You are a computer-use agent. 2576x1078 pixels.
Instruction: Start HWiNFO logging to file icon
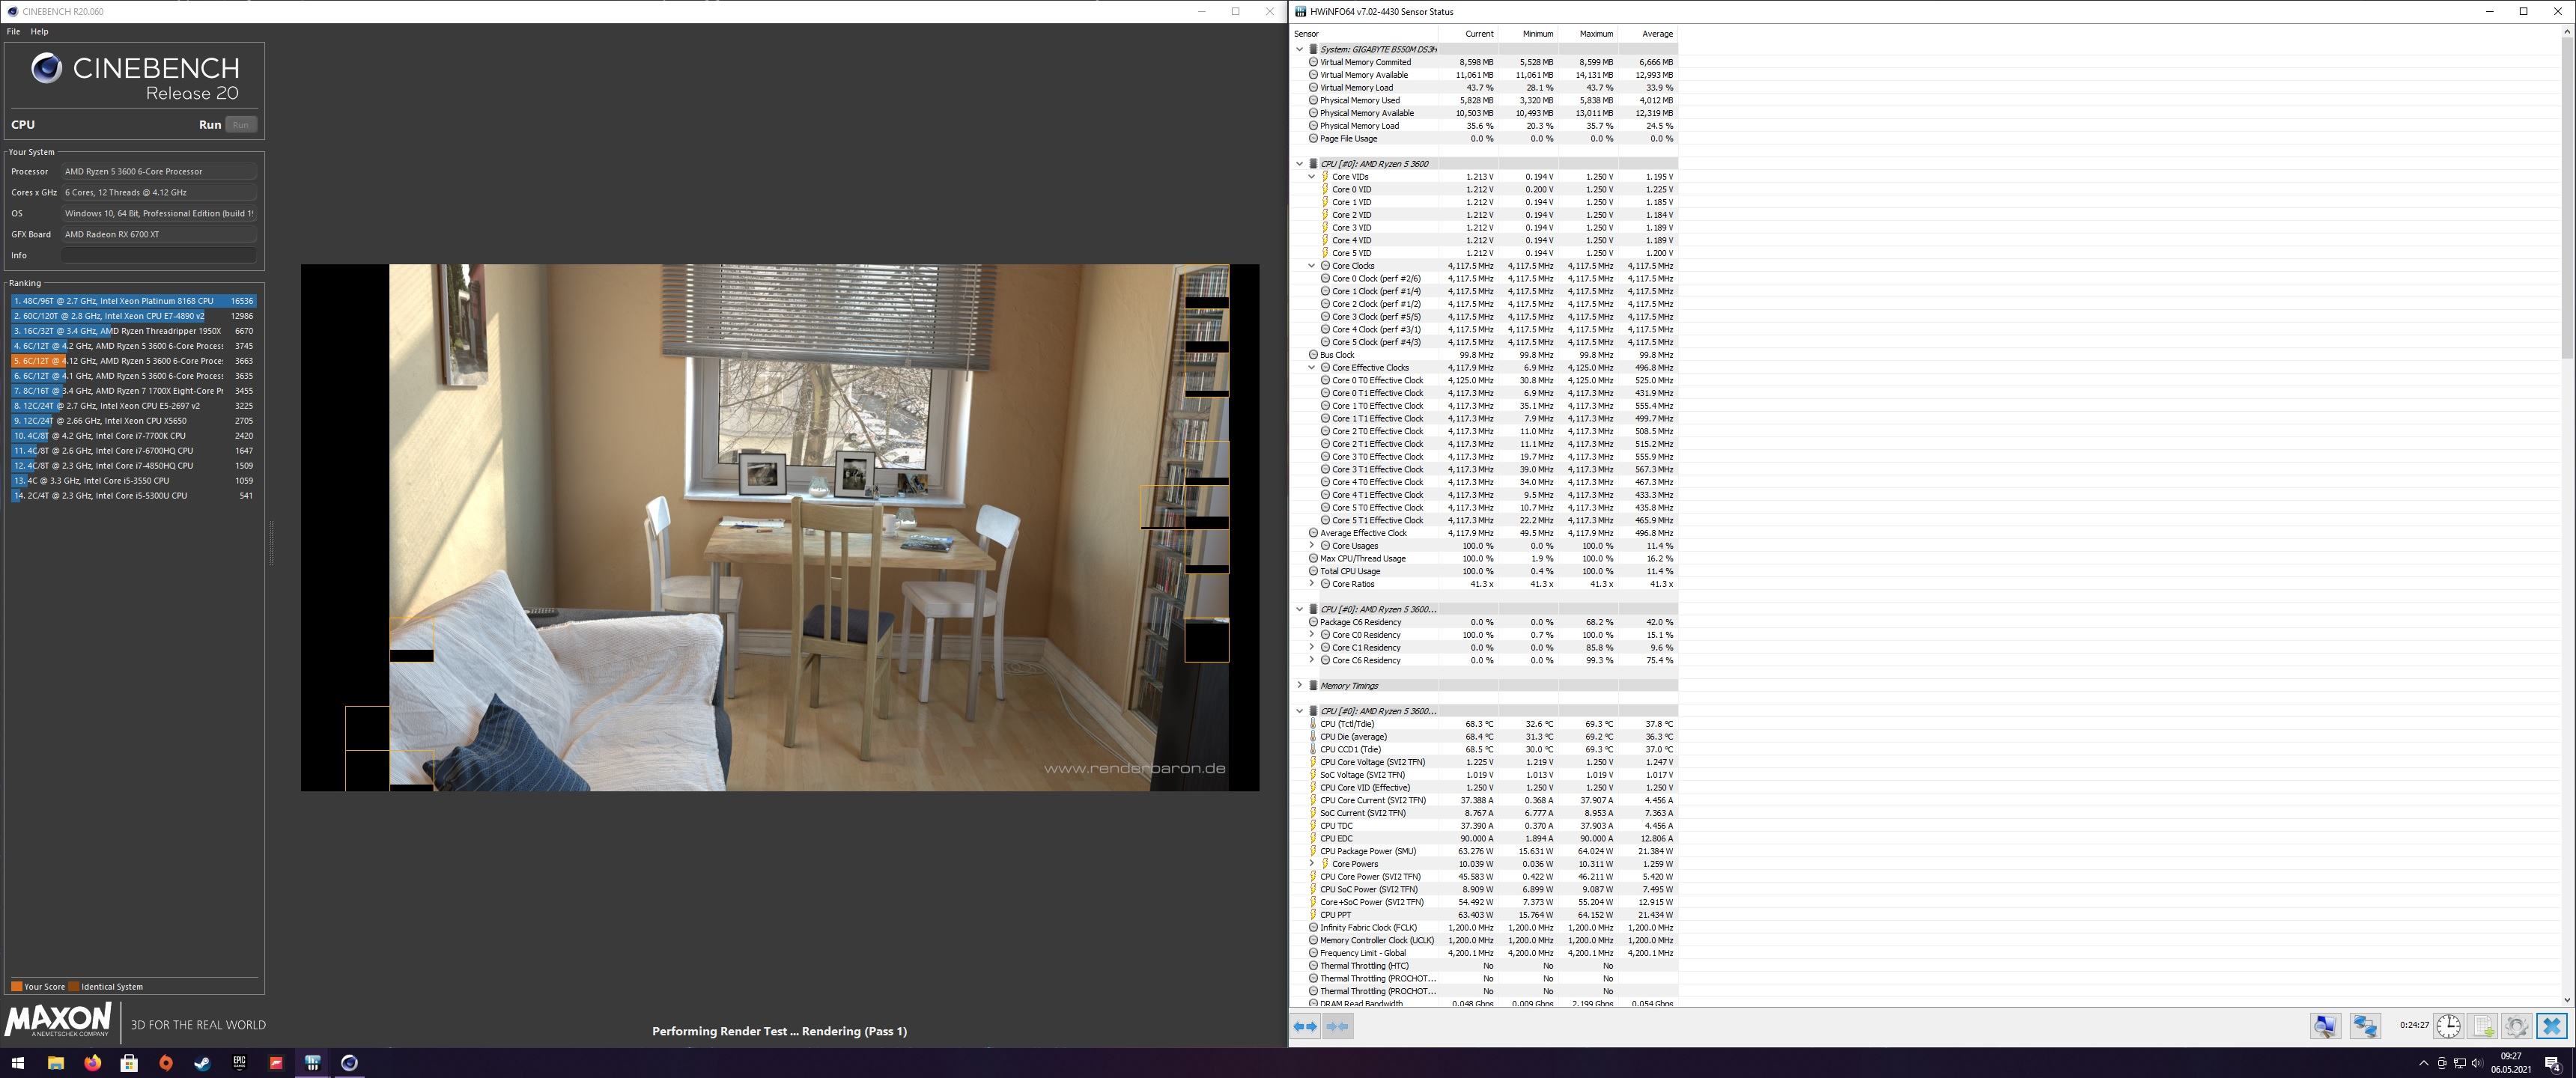coord(2483,1026)
